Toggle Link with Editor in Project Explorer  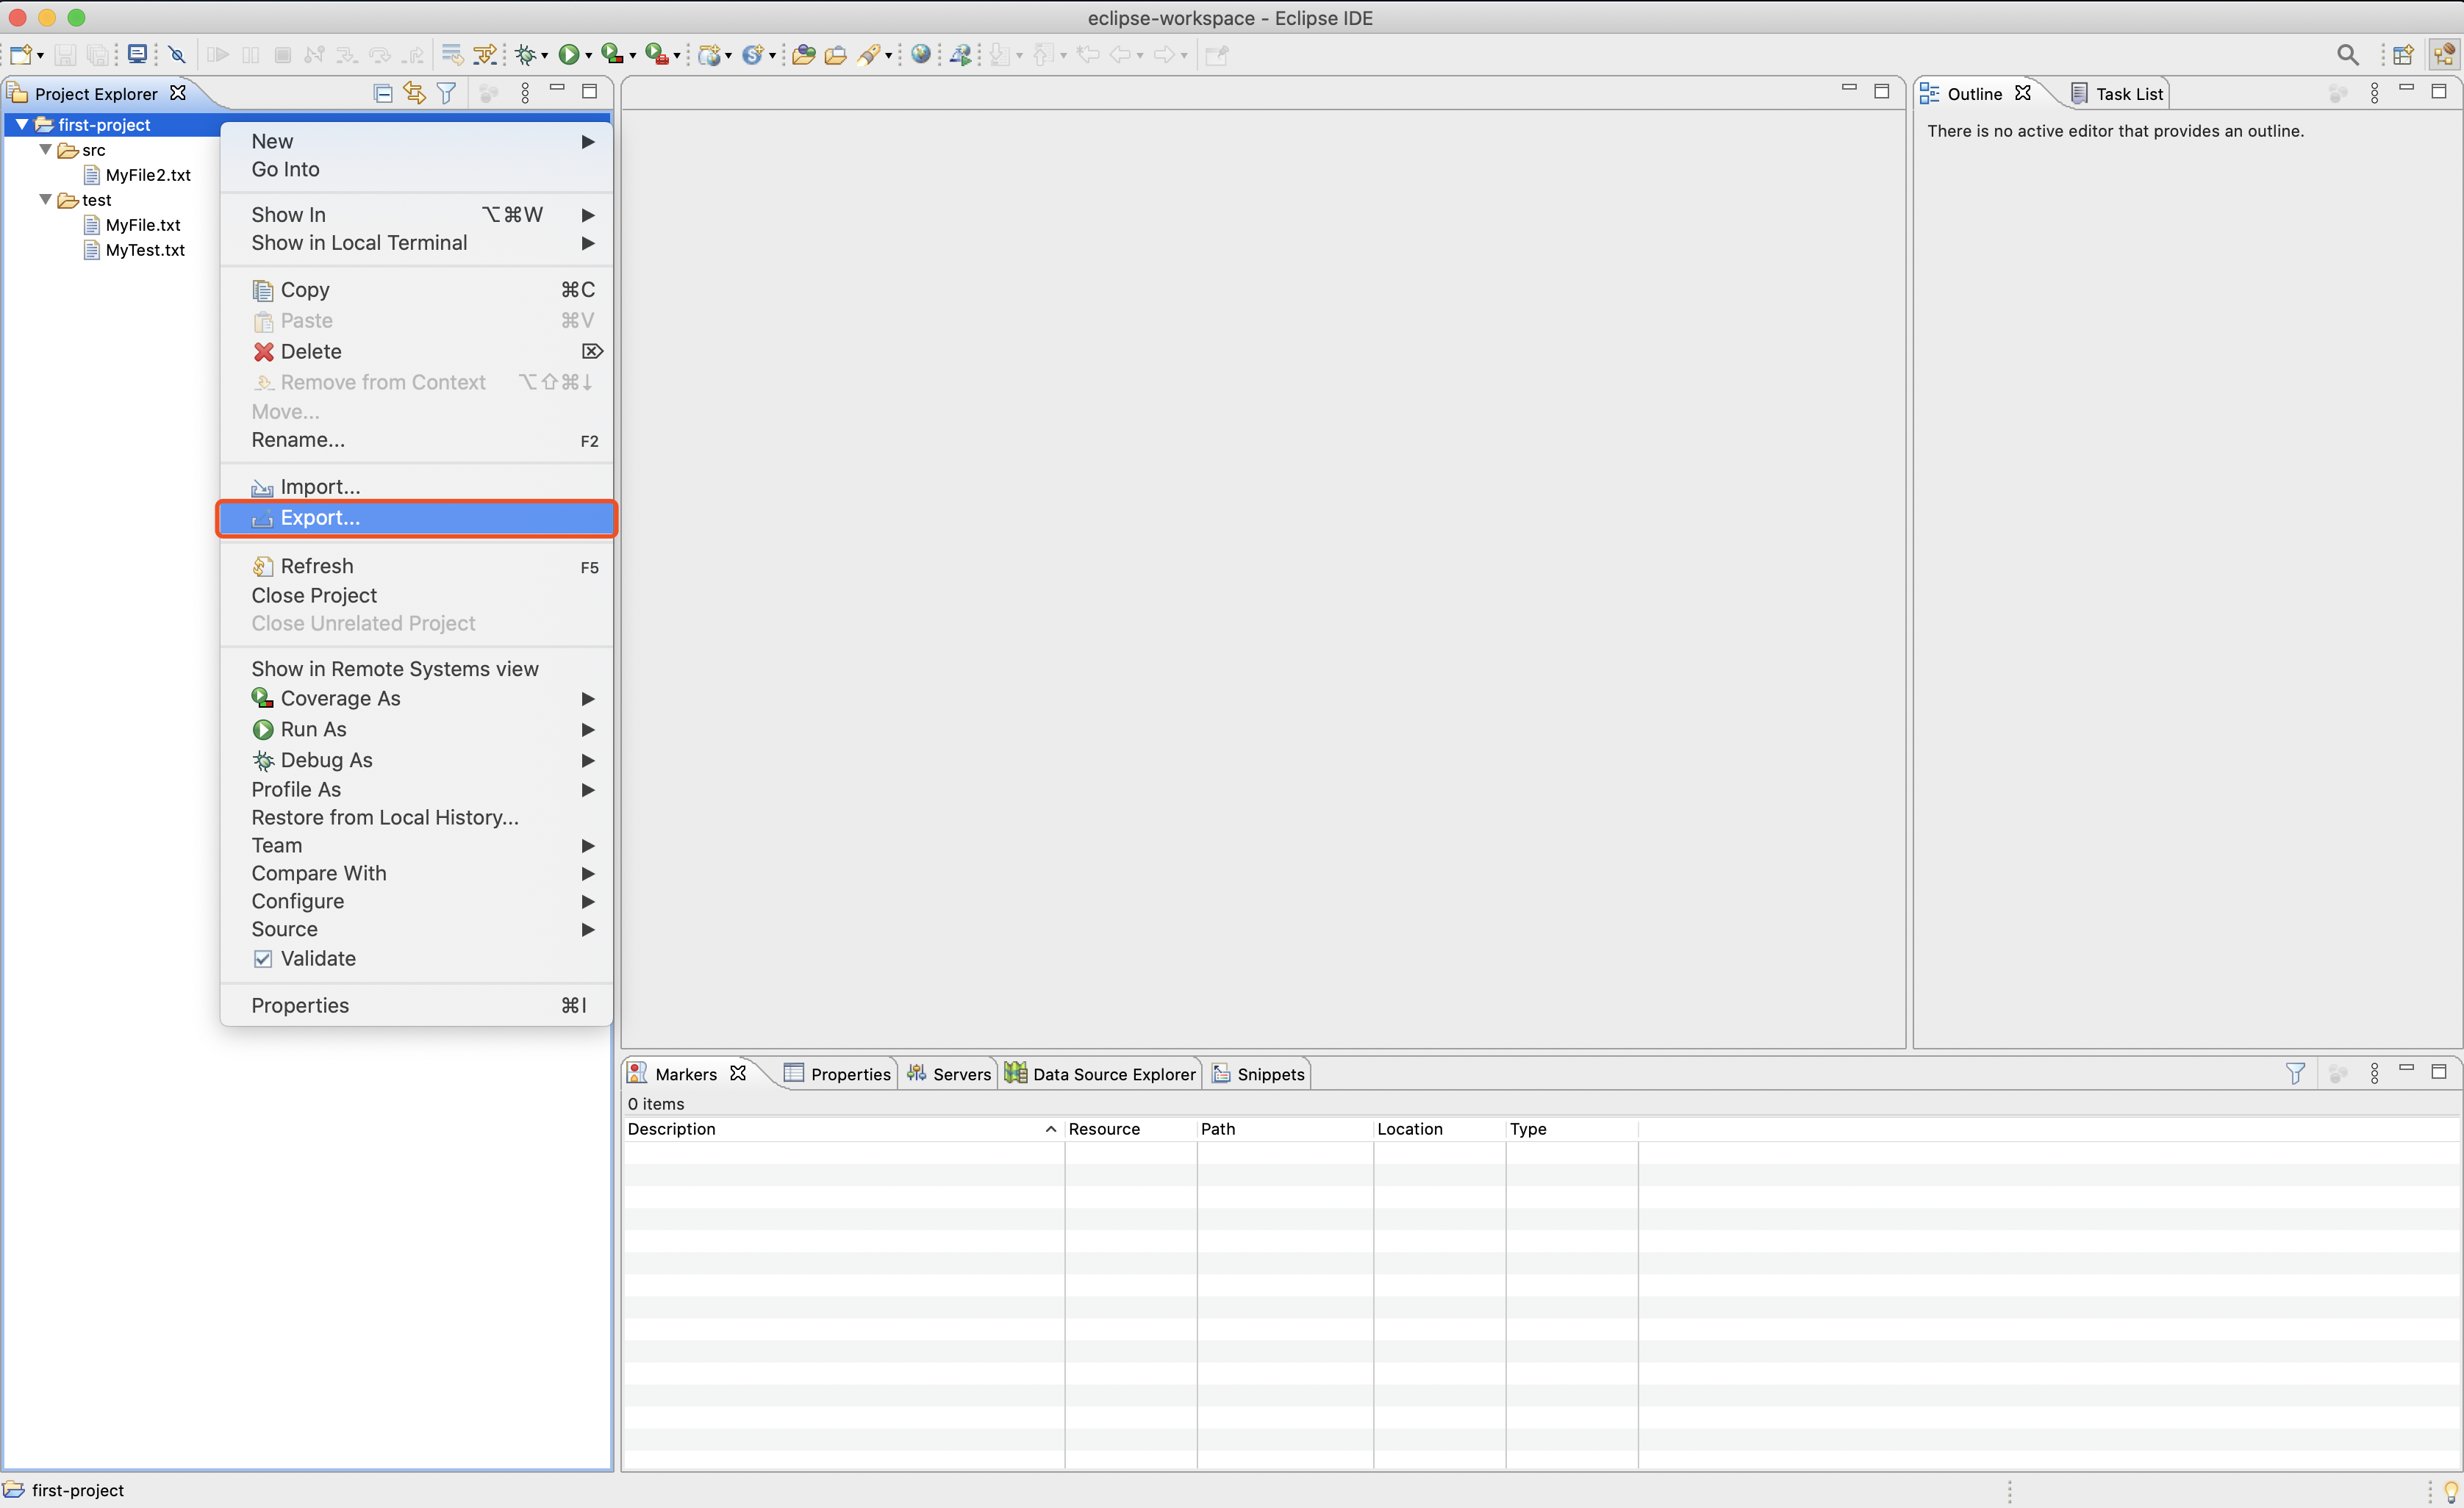[x=414, y=93]
